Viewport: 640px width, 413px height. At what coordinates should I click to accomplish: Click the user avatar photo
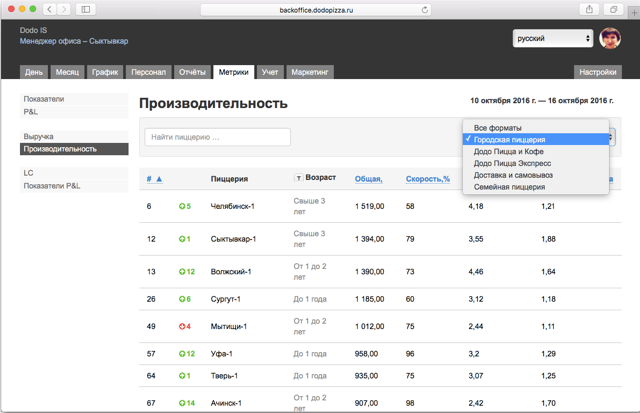[x=610, y=38]
